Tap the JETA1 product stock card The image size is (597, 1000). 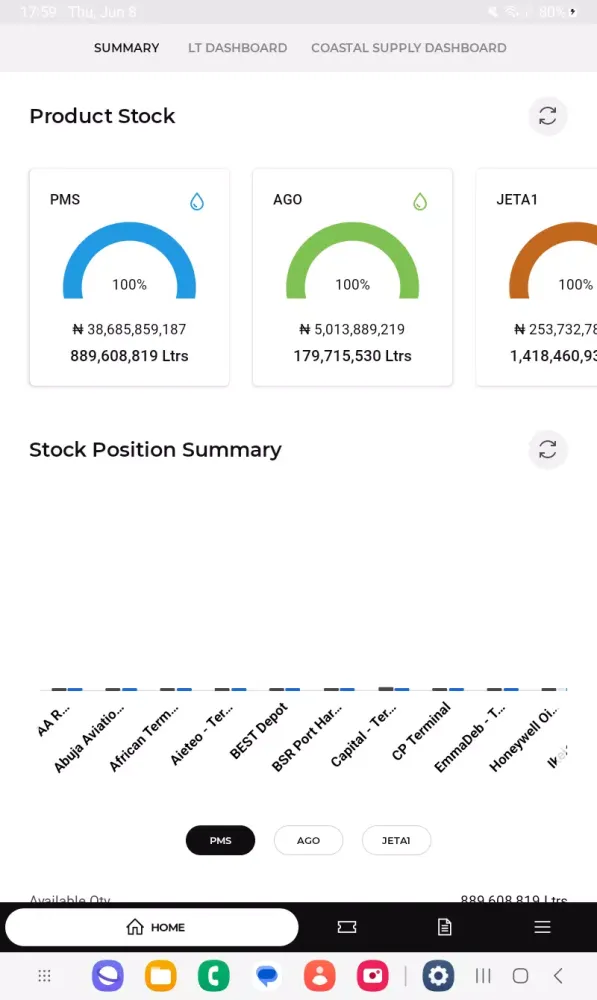point(536,277)
